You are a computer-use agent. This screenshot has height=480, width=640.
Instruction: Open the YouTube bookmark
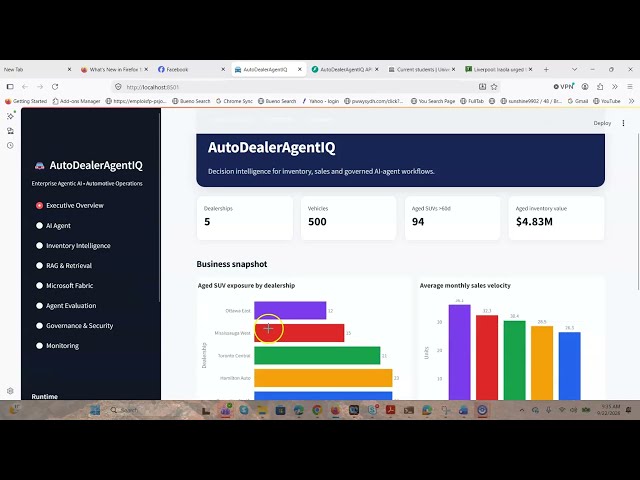coord(607,101)
